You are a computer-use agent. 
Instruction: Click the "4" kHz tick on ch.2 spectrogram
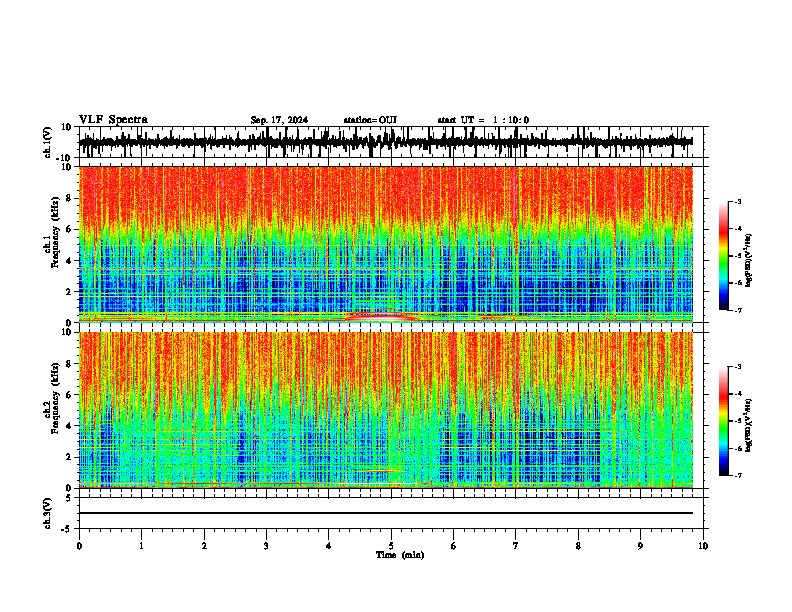tap(70, 426)
